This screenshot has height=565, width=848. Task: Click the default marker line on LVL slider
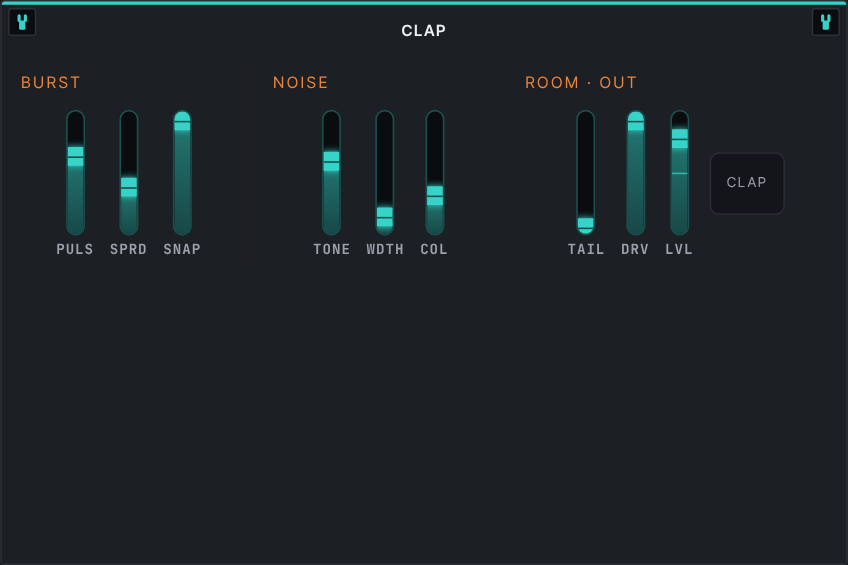(x=680, y=174)
